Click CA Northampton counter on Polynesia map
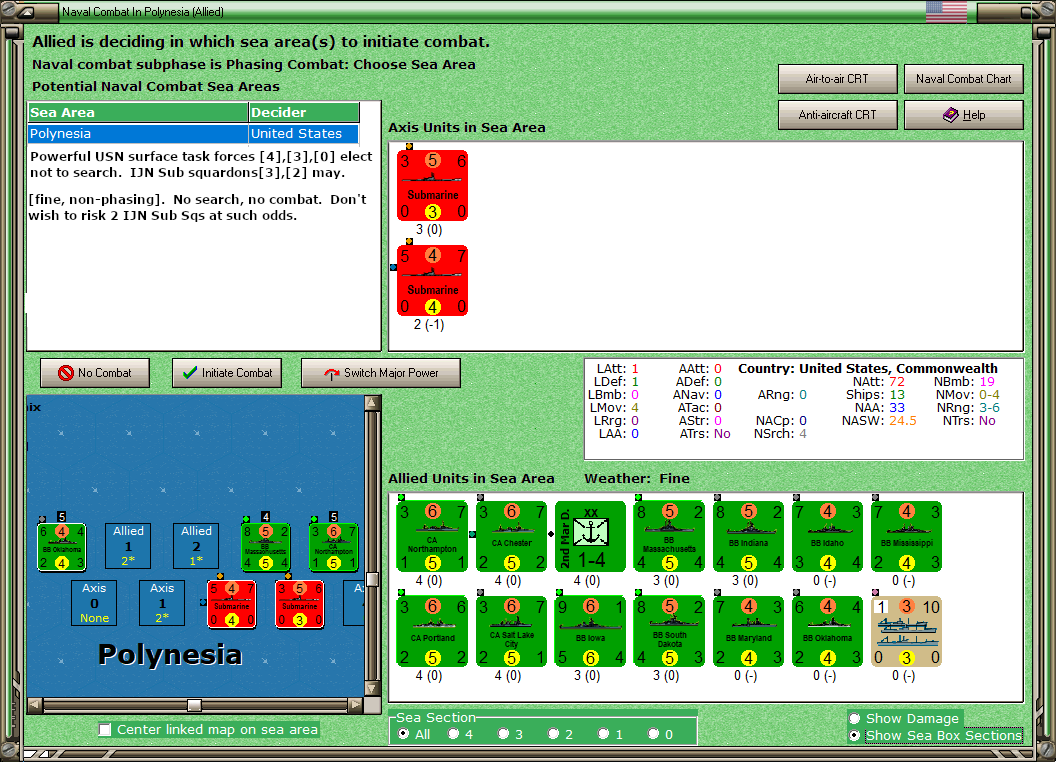 tap(333, 547)
